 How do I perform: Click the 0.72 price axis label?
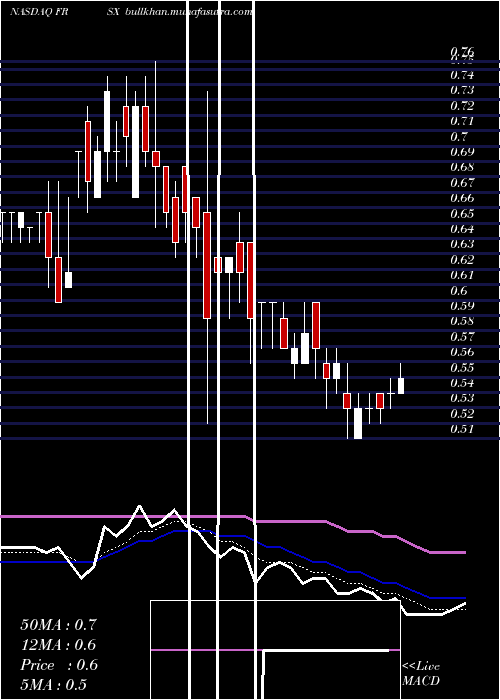point(462,106)
